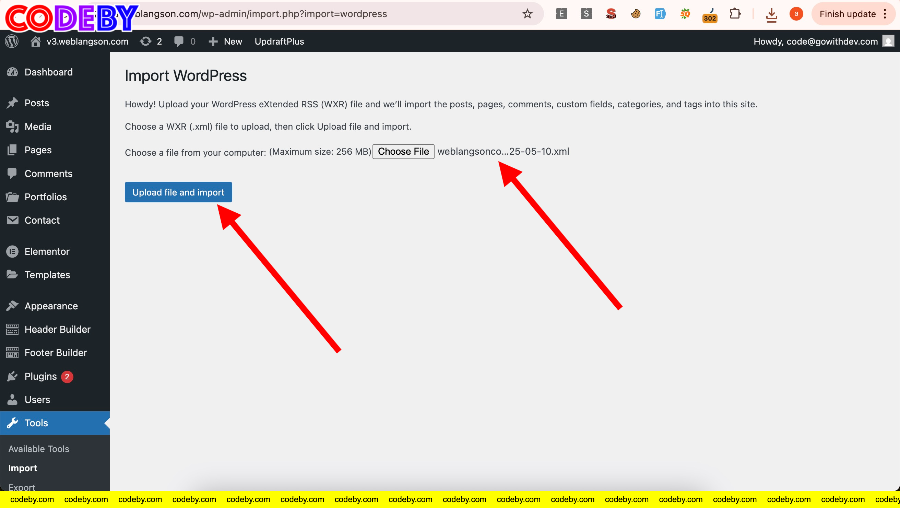The image size is (900, 508).
Task: Click the red S extension icon
Action: pyautogui.click(x=611, y=14)
